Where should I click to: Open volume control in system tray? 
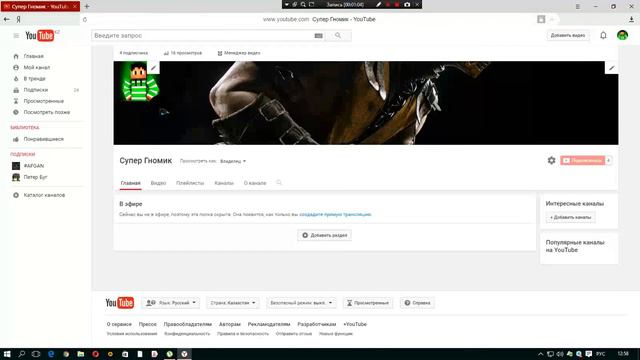tap(560, 354)
